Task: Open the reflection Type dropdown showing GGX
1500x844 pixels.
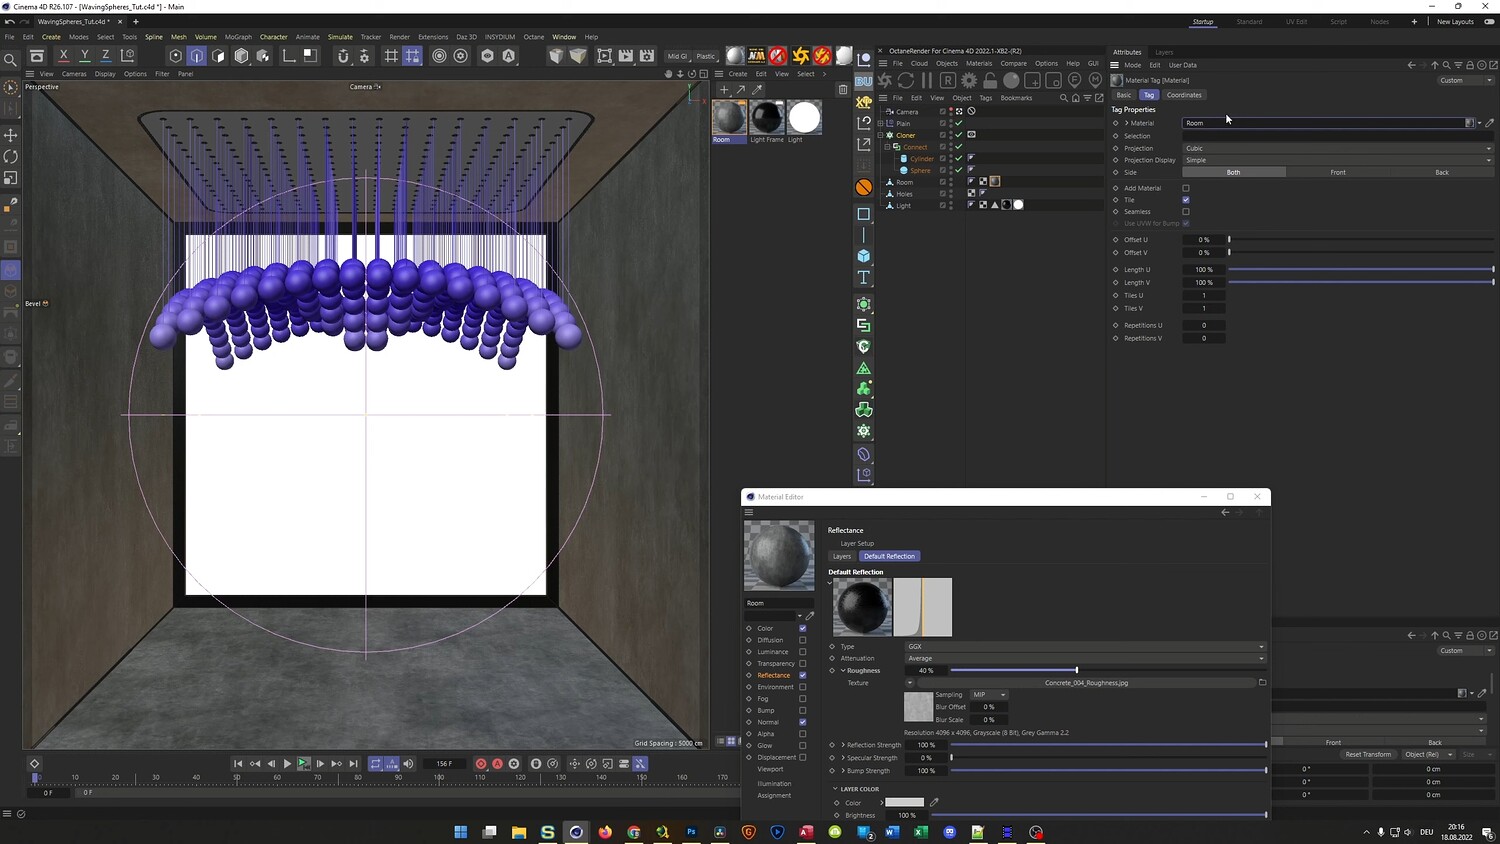Action: pos(1085,647)
